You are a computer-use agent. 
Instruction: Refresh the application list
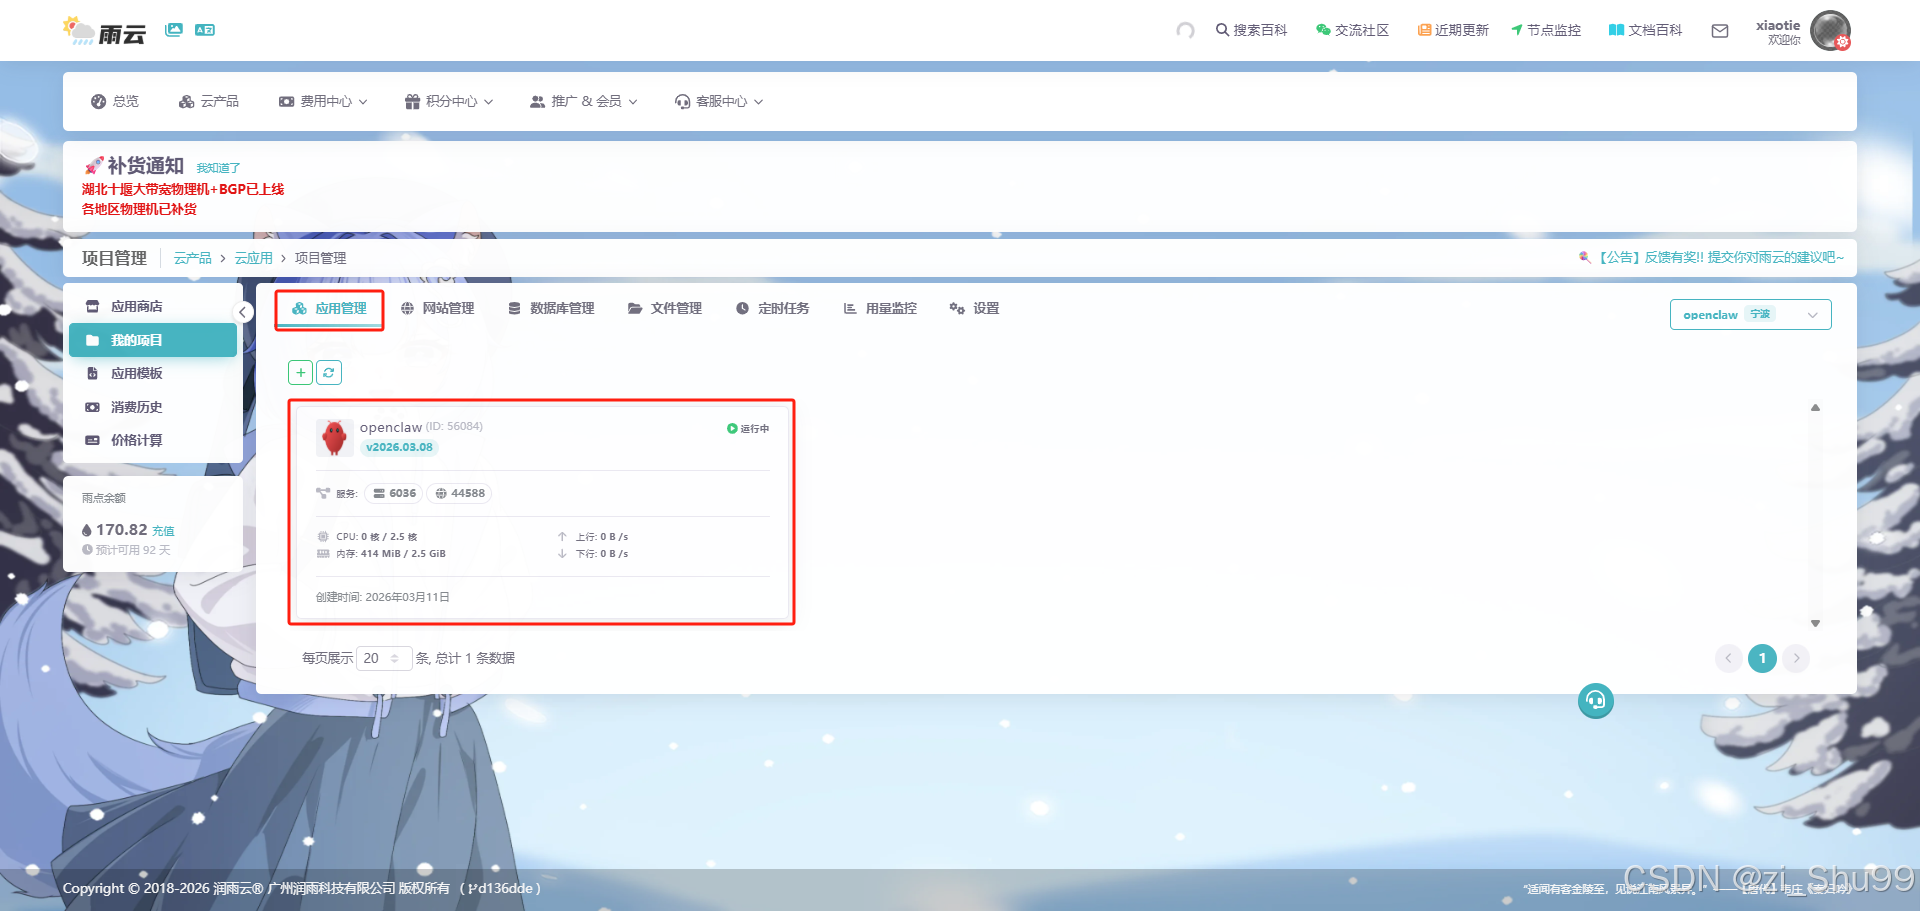coord(328,372)
